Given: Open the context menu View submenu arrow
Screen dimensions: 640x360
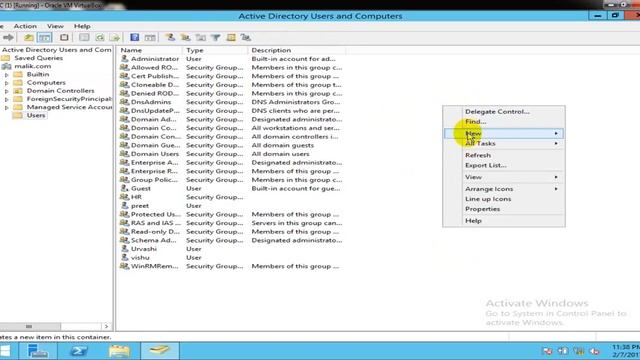Looking at the screenshot, I should point(556,177).
